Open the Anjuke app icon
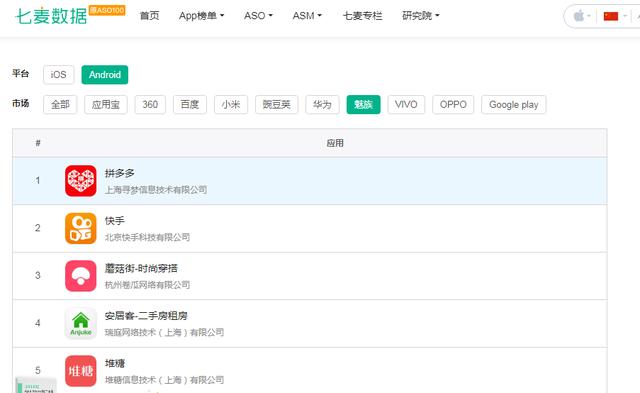Image resolution: width=640 pixels, height=393 pixels. pos(81,323)
